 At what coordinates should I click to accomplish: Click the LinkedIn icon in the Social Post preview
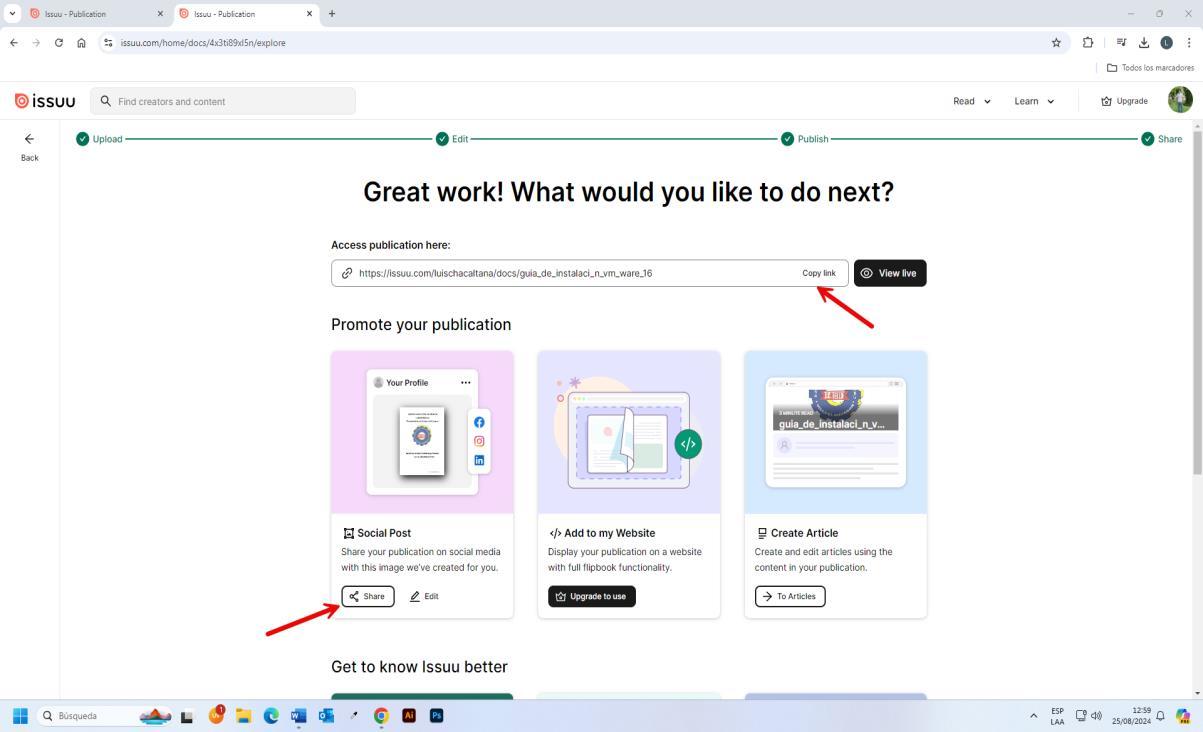479,460
